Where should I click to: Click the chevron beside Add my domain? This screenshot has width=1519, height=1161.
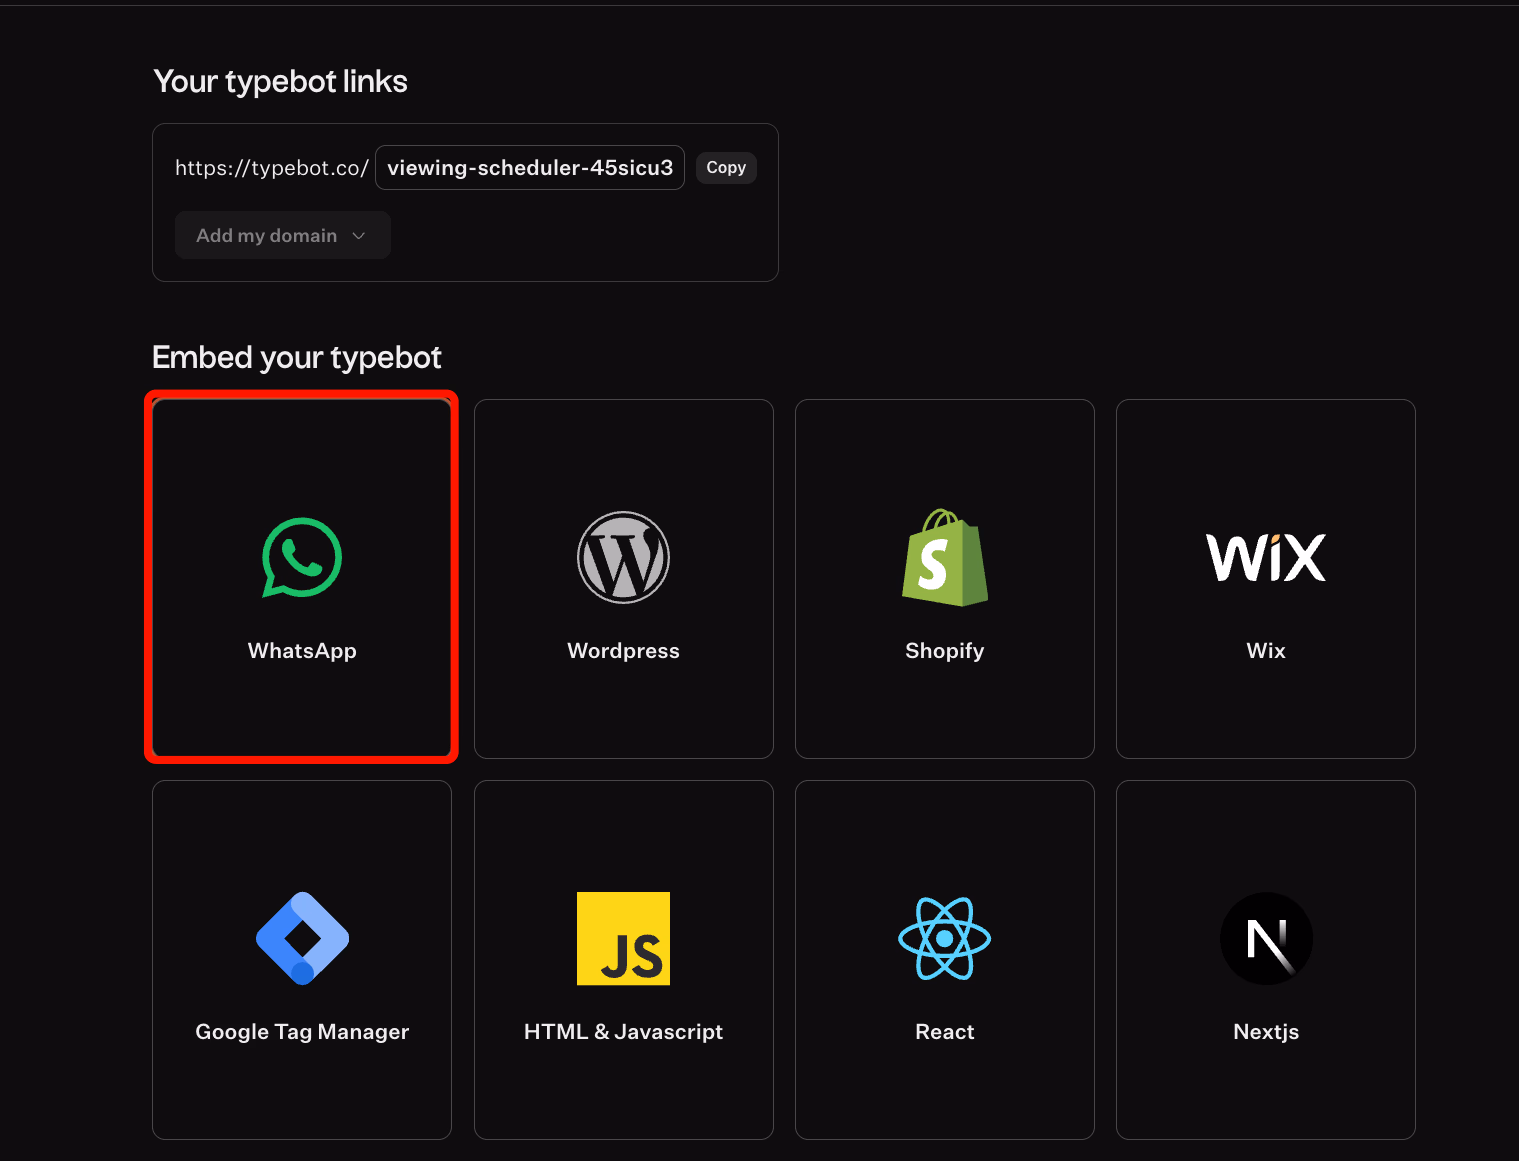[359, 236]
